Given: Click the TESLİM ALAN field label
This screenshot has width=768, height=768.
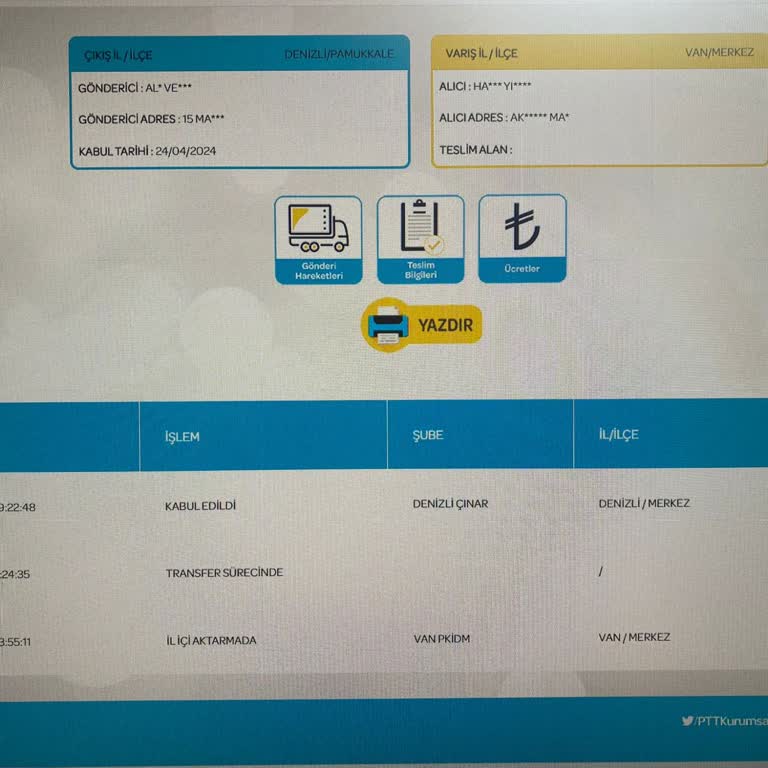Looking at the screenshot, I should [x=476, y=150].
